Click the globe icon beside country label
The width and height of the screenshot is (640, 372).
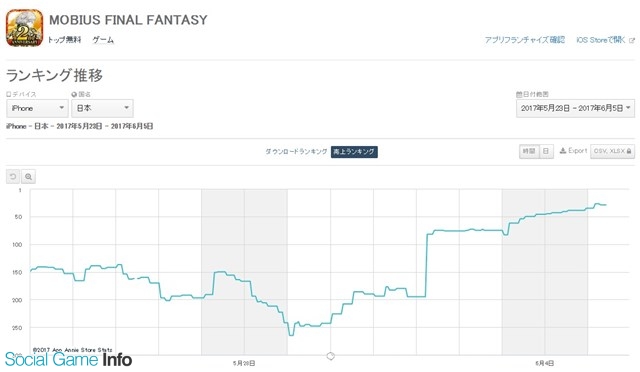coord(74,94)
